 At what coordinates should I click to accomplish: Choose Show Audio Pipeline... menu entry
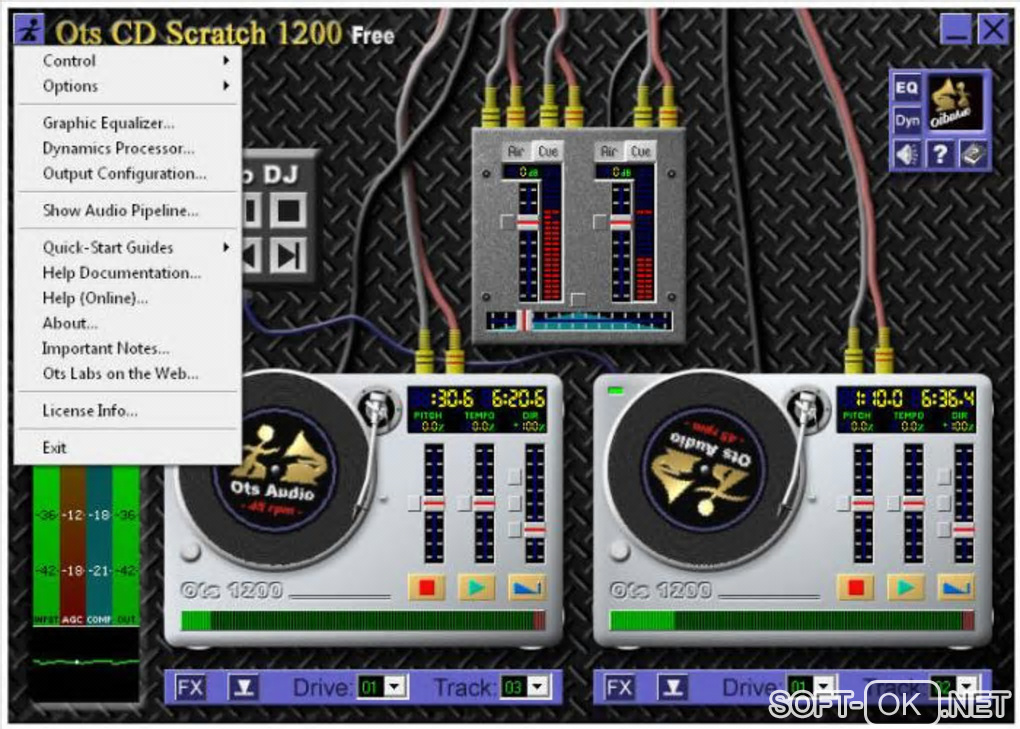click(128, 210)
